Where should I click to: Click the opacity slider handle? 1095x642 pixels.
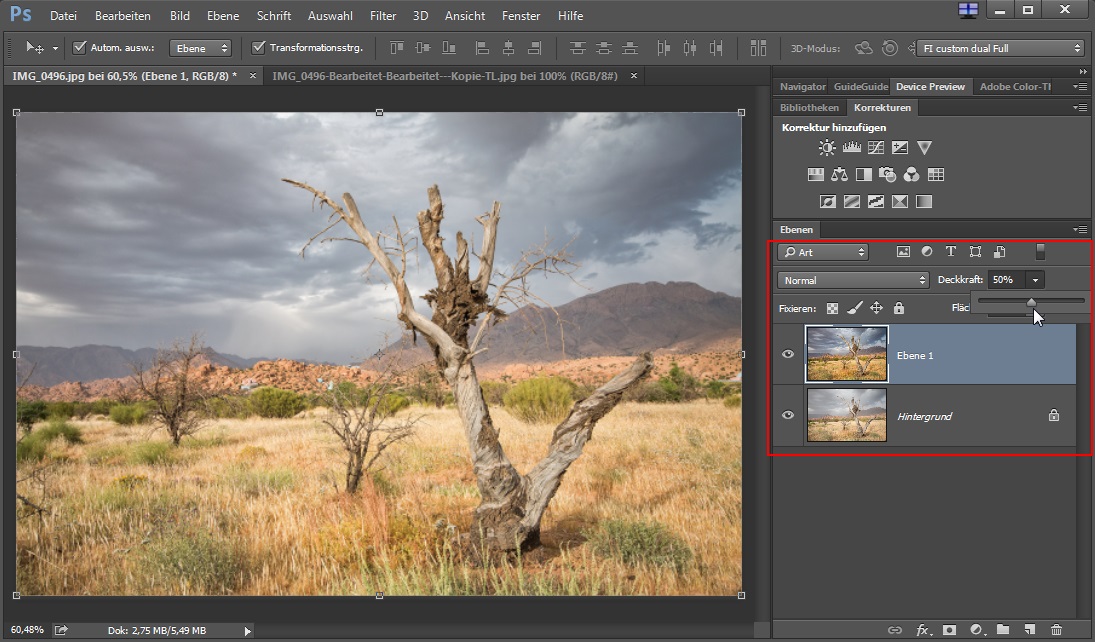point(1031,302)
